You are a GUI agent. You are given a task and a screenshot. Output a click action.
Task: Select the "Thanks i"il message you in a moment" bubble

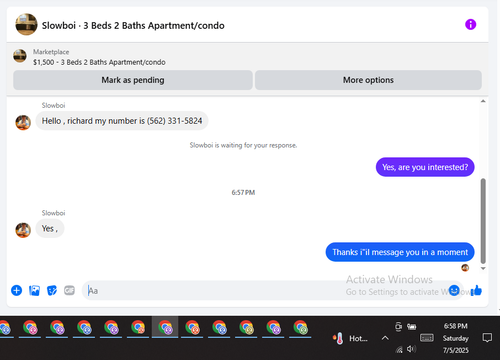pos(400,252)
